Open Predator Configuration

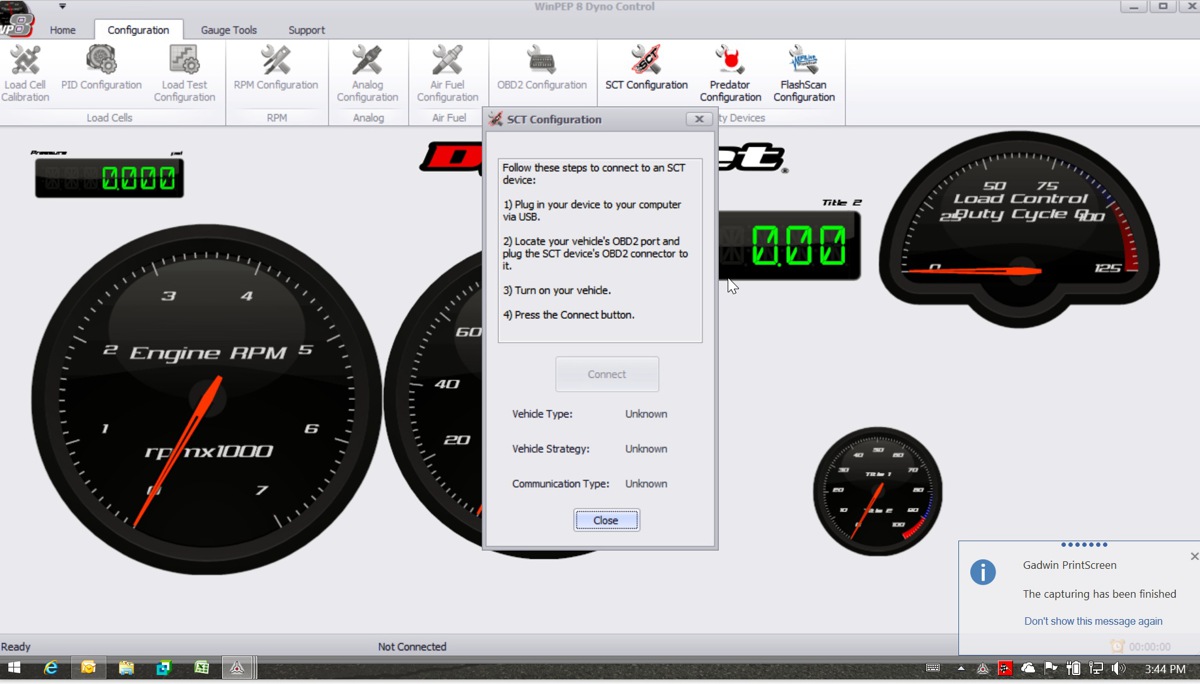(x=730, y=73)
